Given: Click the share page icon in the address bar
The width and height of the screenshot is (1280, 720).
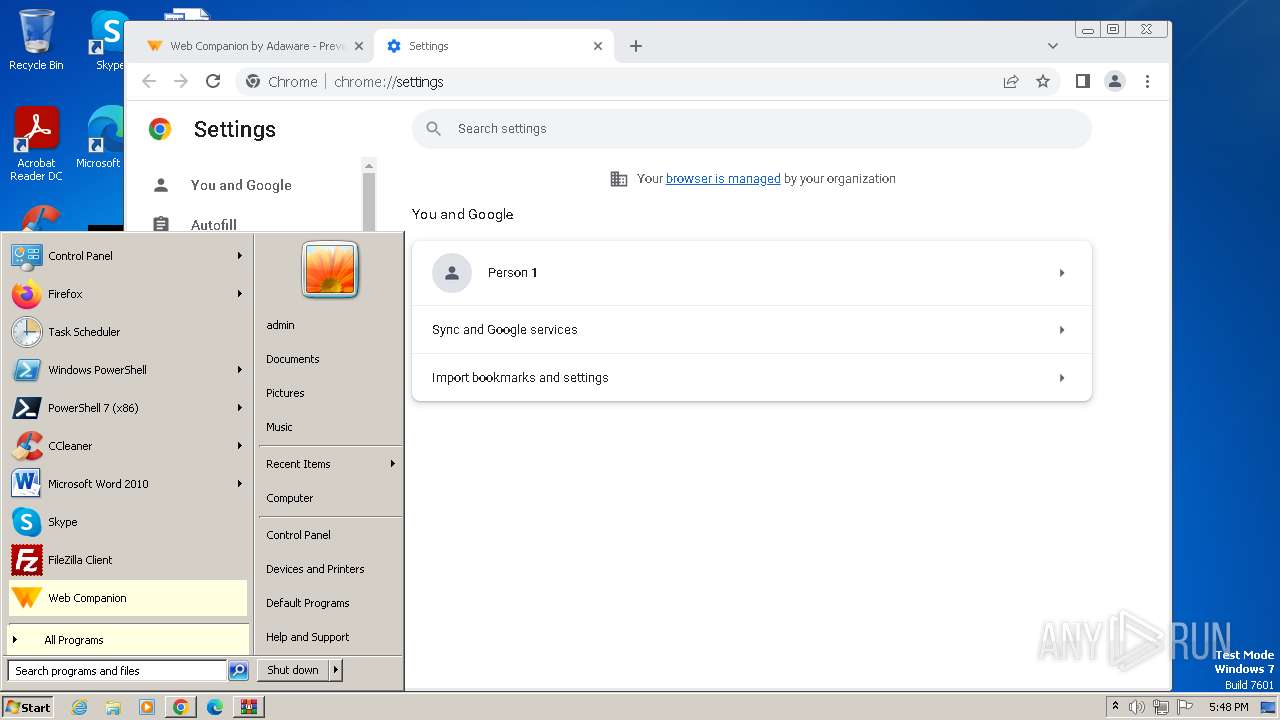Looking at the screenshot, I should coord(1011,82).
